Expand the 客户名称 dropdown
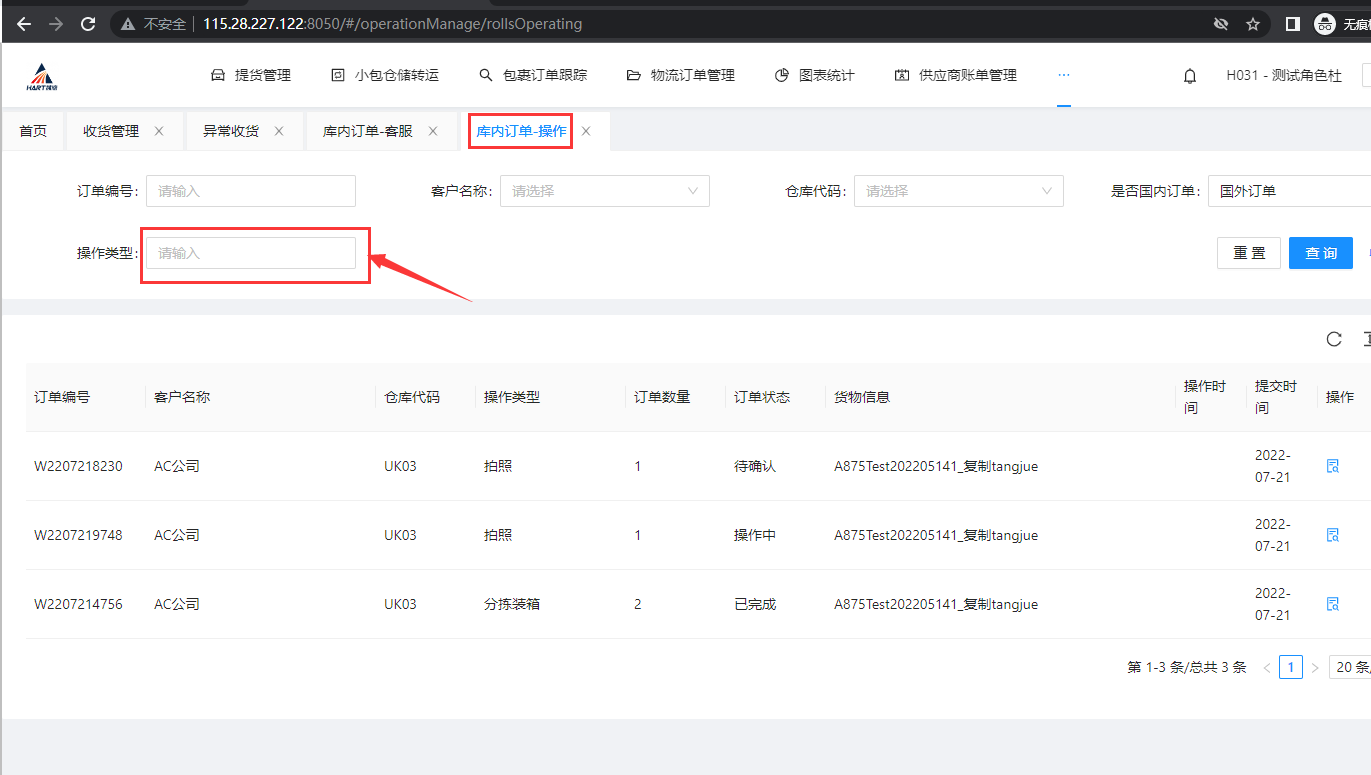Screen dimensions: 1371x775 [x=604, y=191]
